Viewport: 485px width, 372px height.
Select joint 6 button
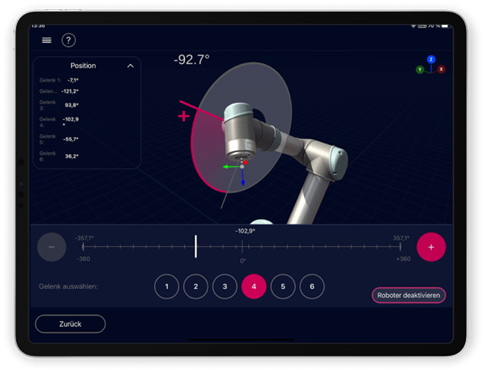(312, 286)
